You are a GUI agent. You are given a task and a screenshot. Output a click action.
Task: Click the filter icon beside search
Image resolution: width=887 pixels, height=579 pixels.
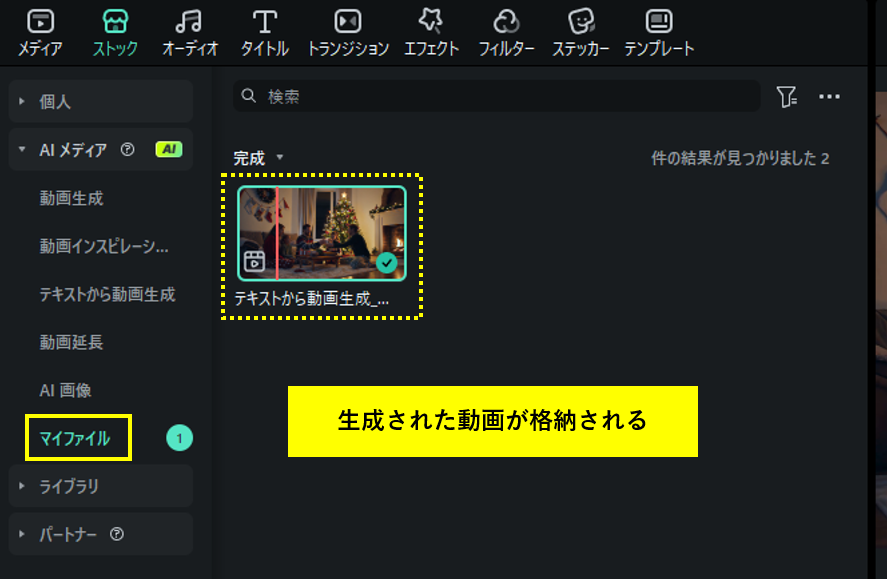pos(787,97)
